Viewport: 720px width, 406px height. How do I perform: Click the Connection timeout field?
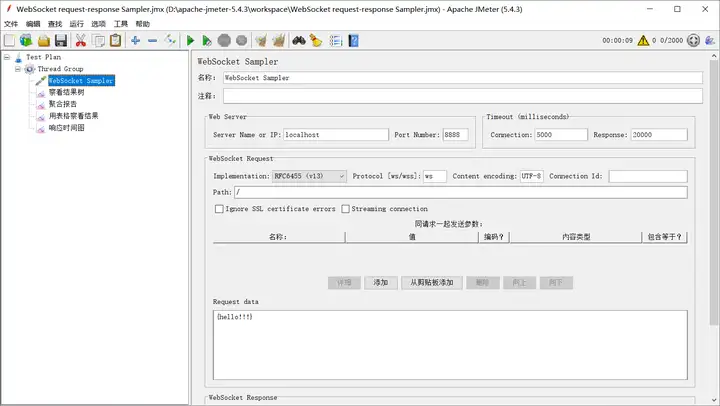(561, 135)
